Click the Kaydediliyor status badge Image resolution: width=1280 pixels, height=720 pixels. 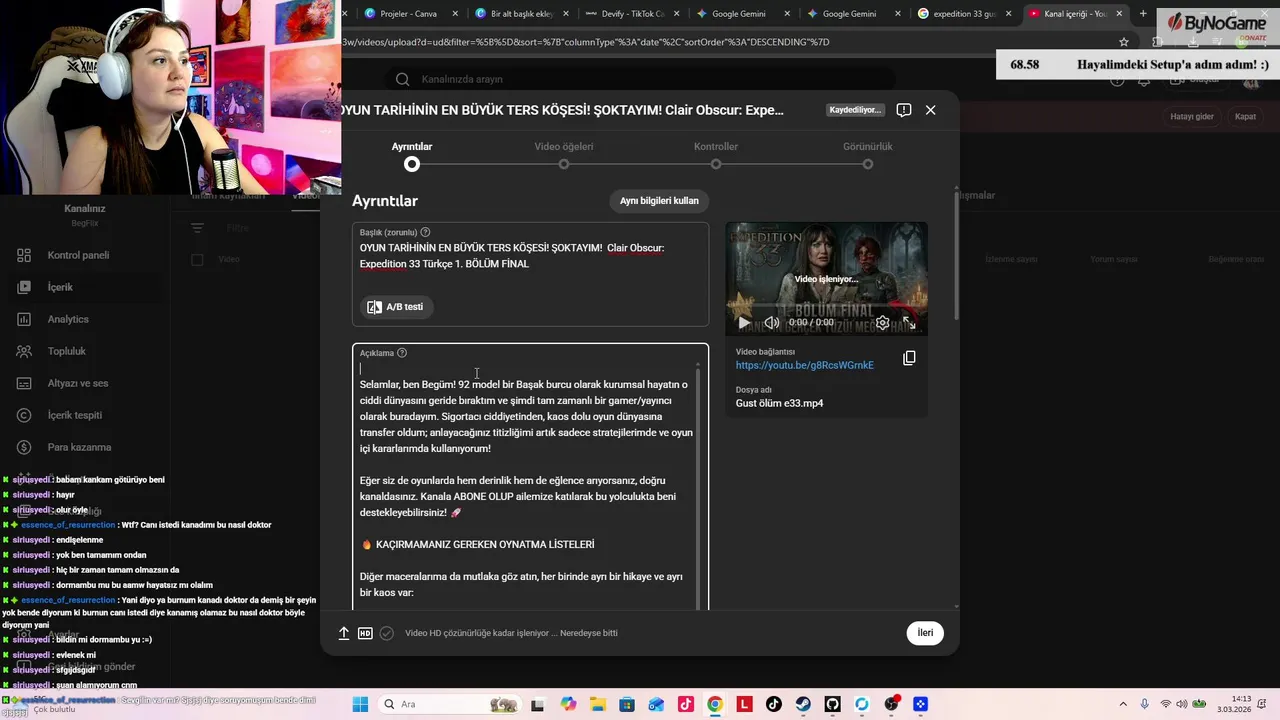pyautogui.click(x=855, y=110)
